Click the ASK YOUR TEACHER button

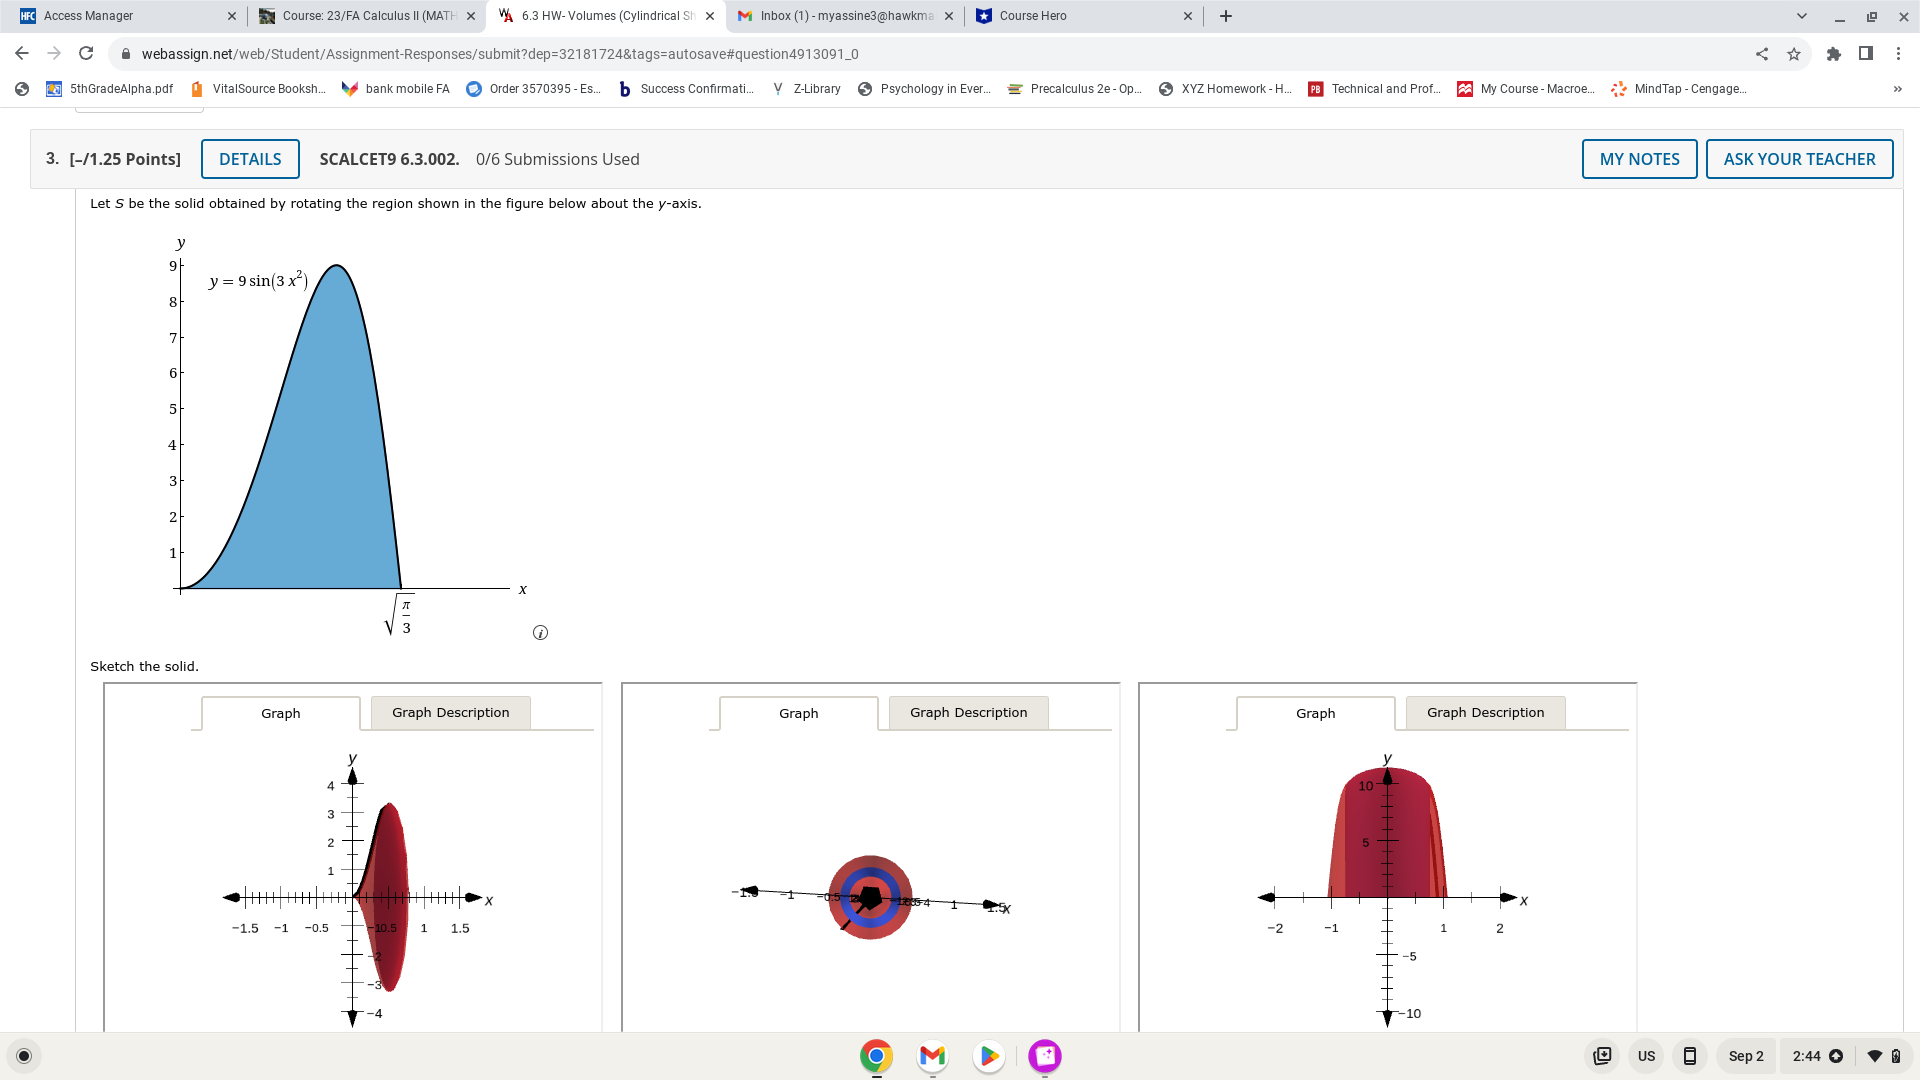pos(1799,158)
